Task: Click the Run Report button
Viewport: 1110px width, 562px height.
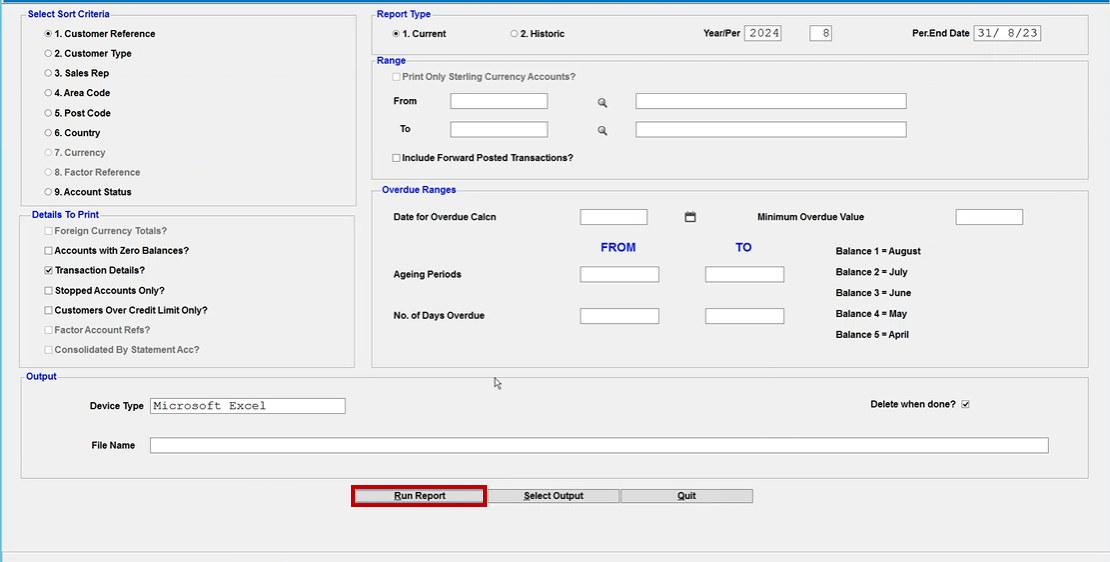Action: coord(419,496)
